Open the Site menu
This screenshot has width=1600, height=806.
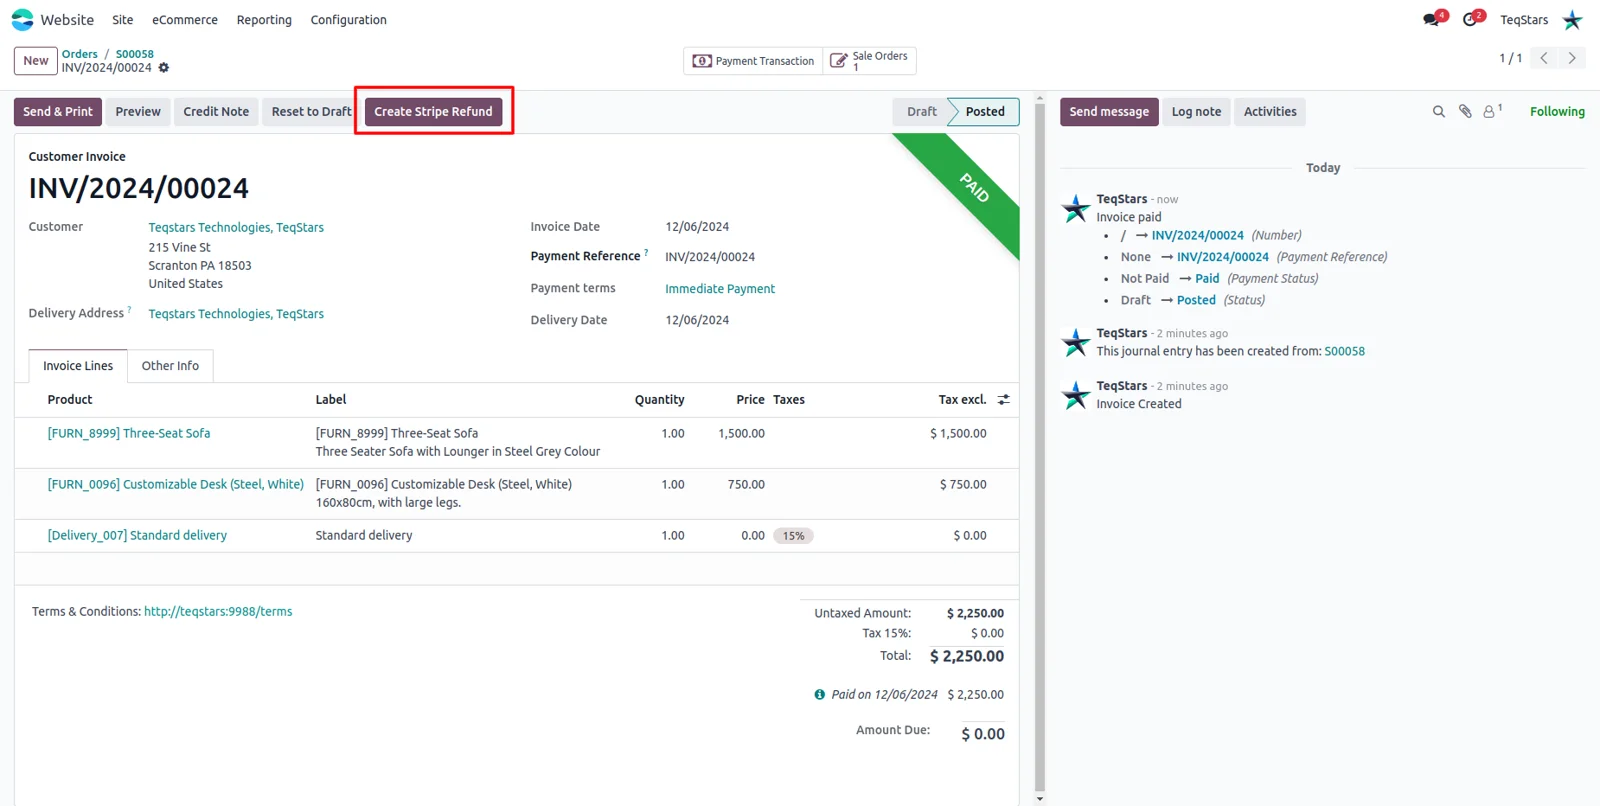coord(123,20)
